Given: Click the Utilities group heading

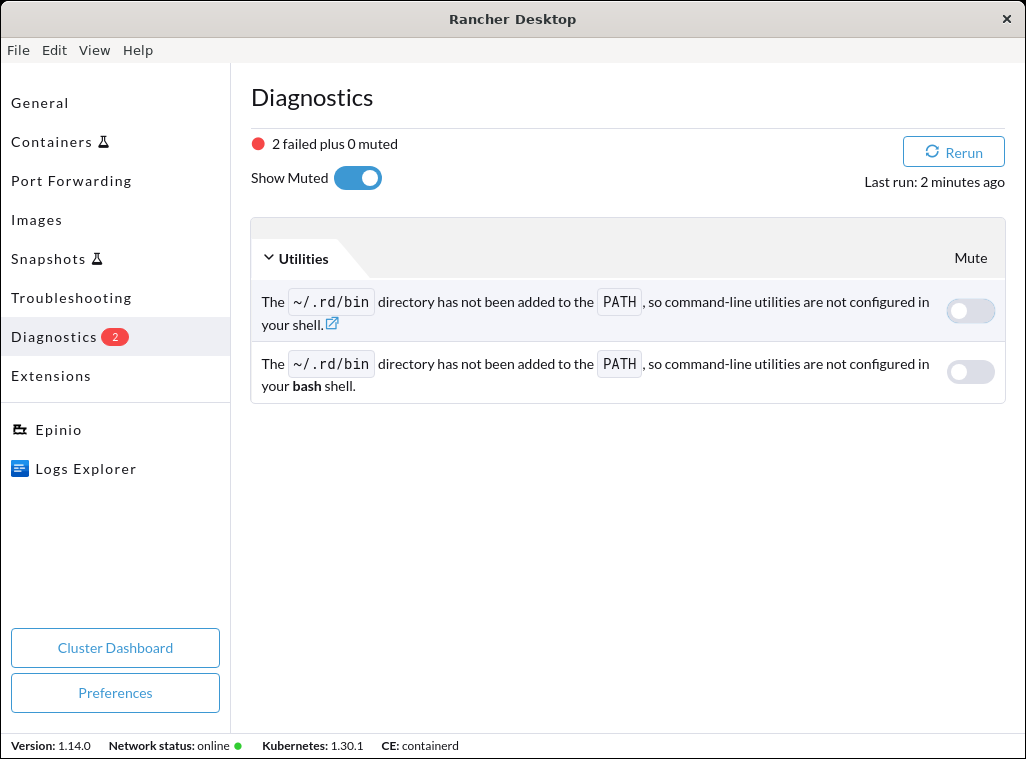Looking at the screenshot, I should 304,259.
